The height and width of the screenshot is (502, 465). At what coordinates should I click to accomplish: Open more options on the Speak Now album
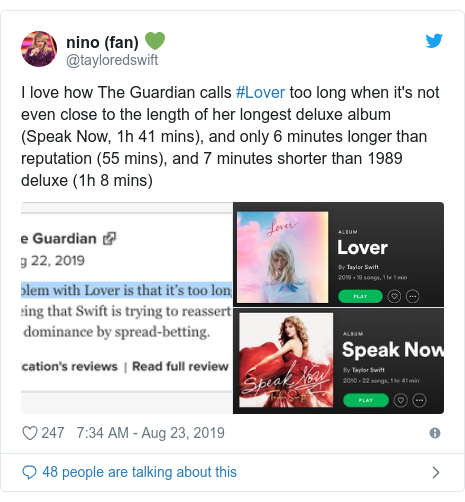pos(419,400)
